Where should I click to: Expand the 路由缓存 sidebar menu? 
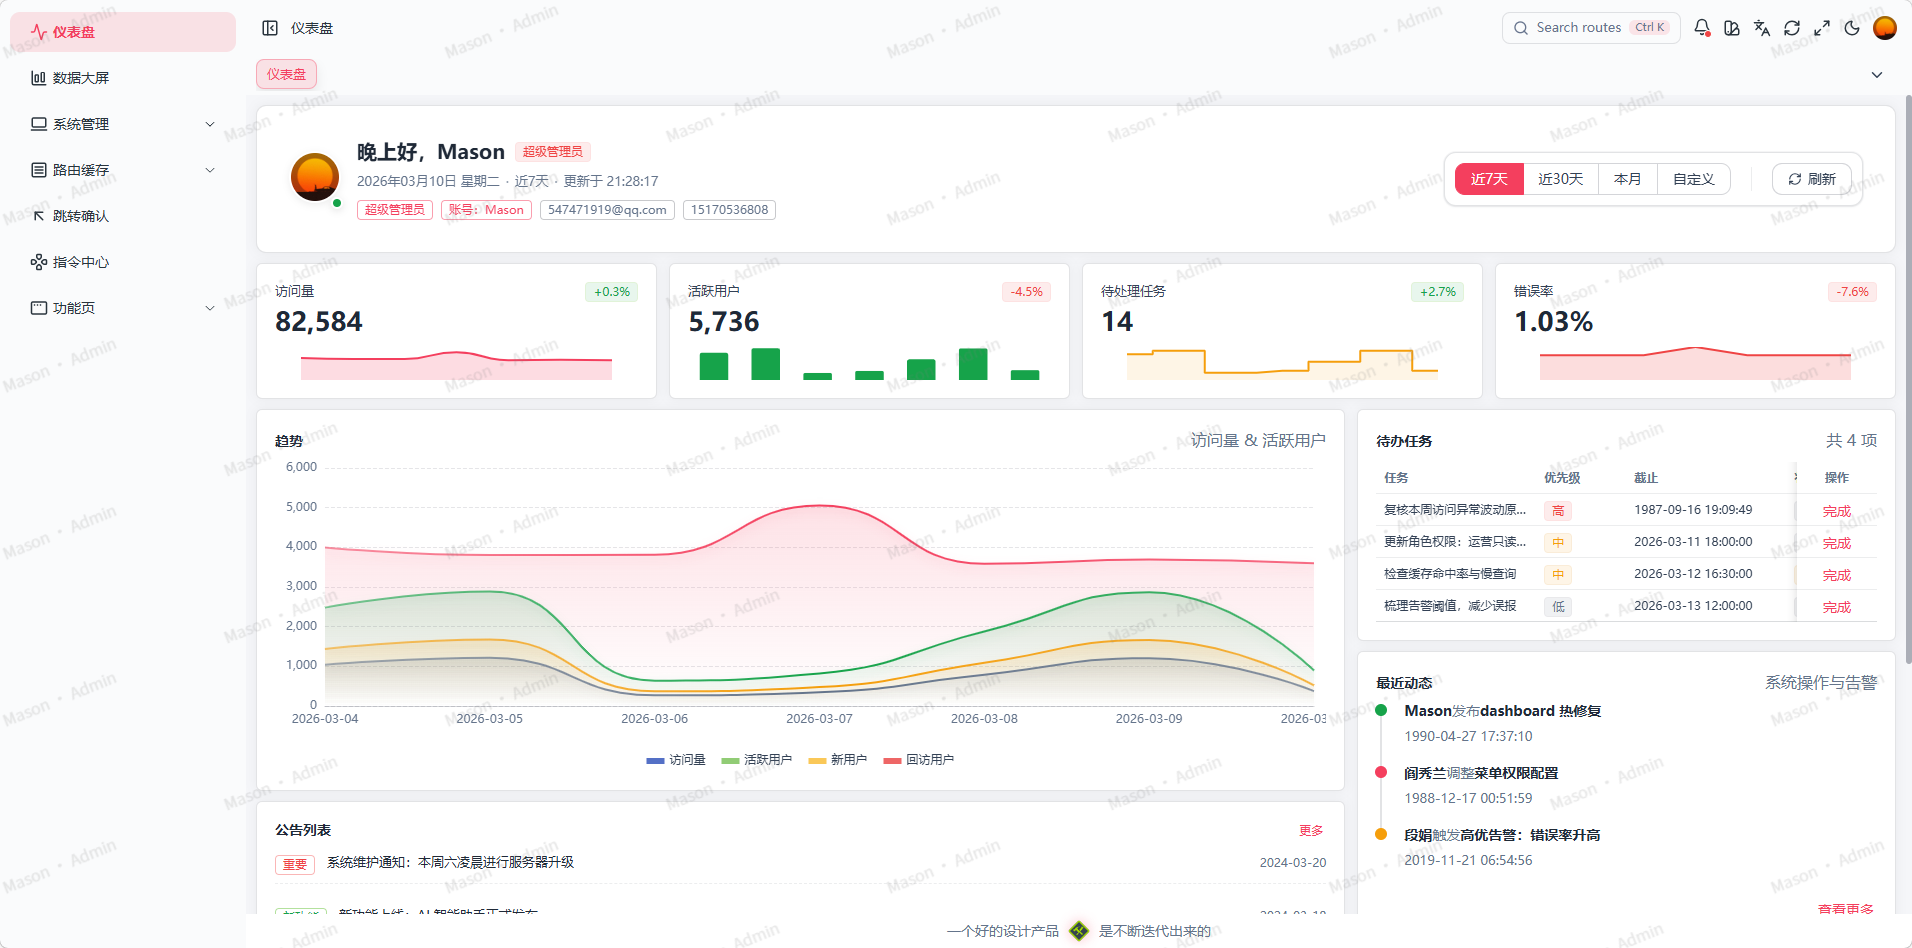click(122, 170)
